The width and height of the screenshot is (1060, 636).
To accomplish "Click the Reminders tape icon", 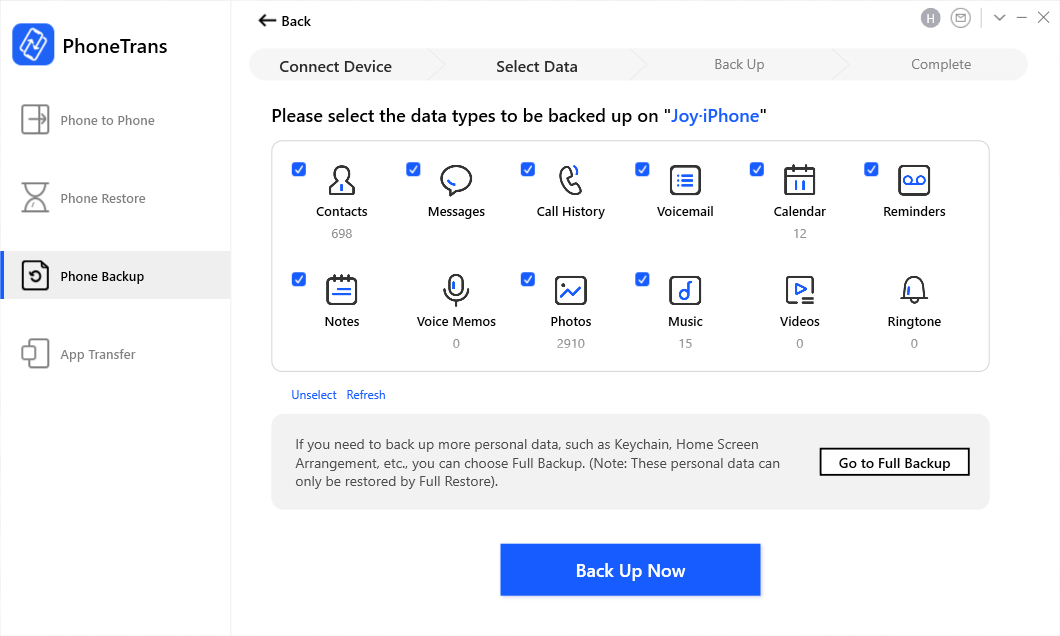I will point(914,180).
